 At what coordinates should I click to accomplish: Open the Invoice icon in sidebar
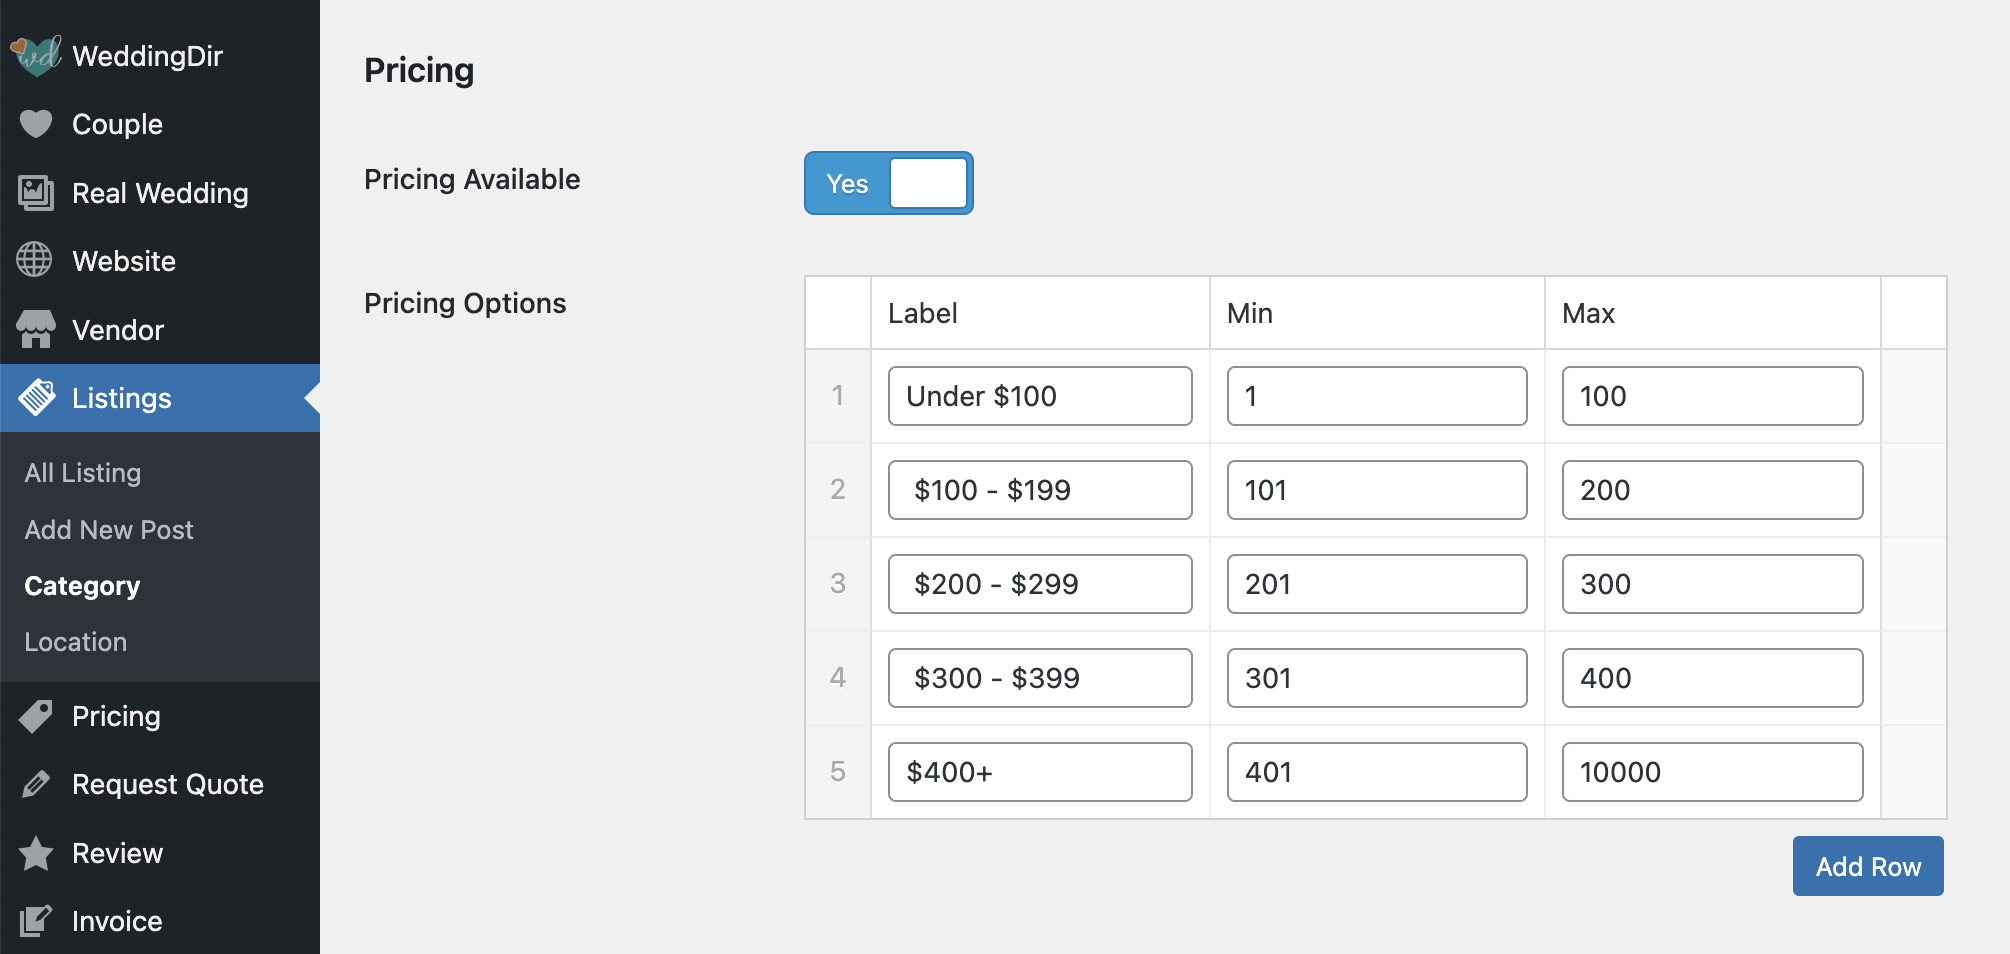point(36,920)
